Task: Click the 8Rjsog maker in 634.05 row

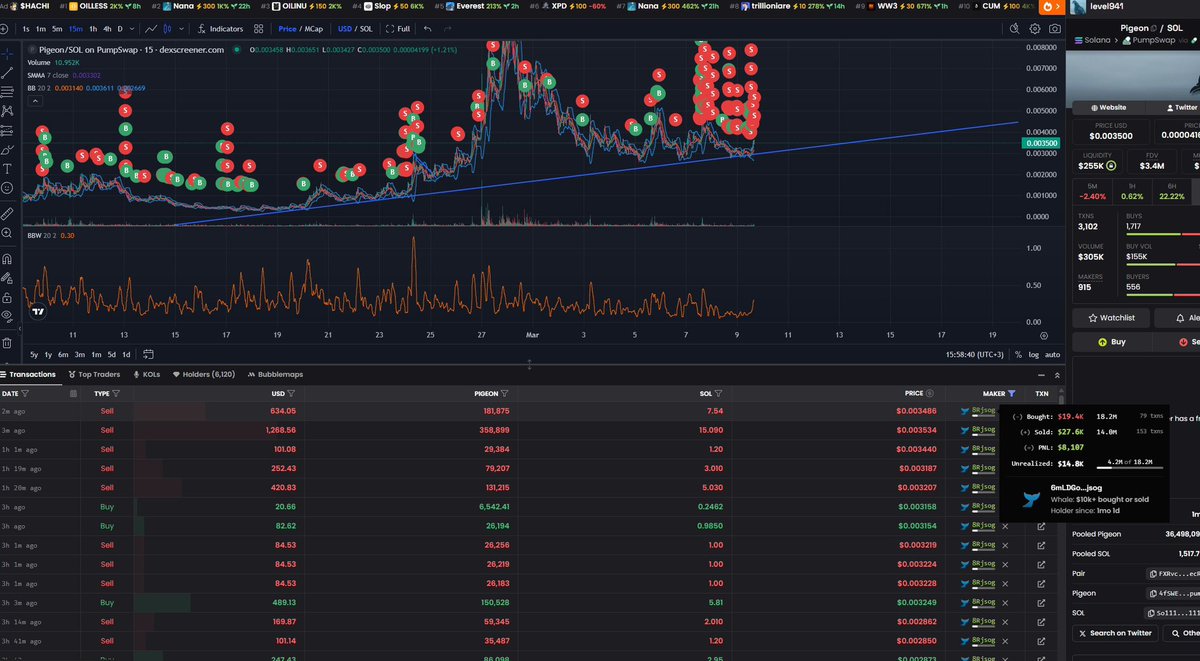Action: point(983,411)
